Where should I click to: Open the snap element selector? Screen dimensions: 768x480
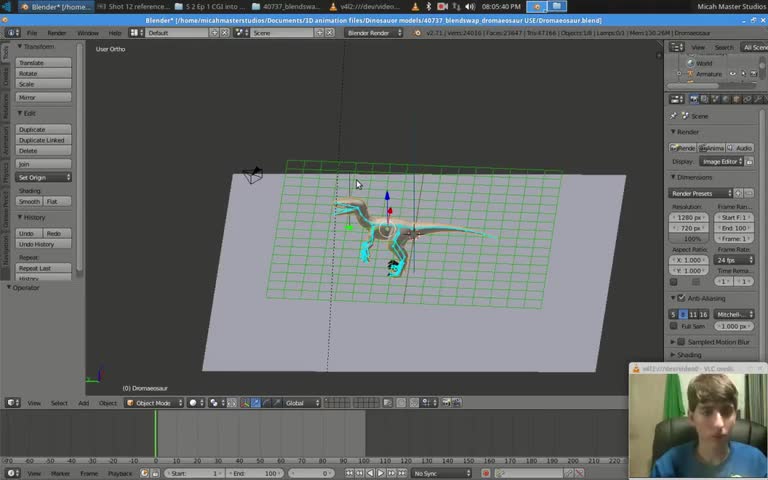click(x=429, y=403)
